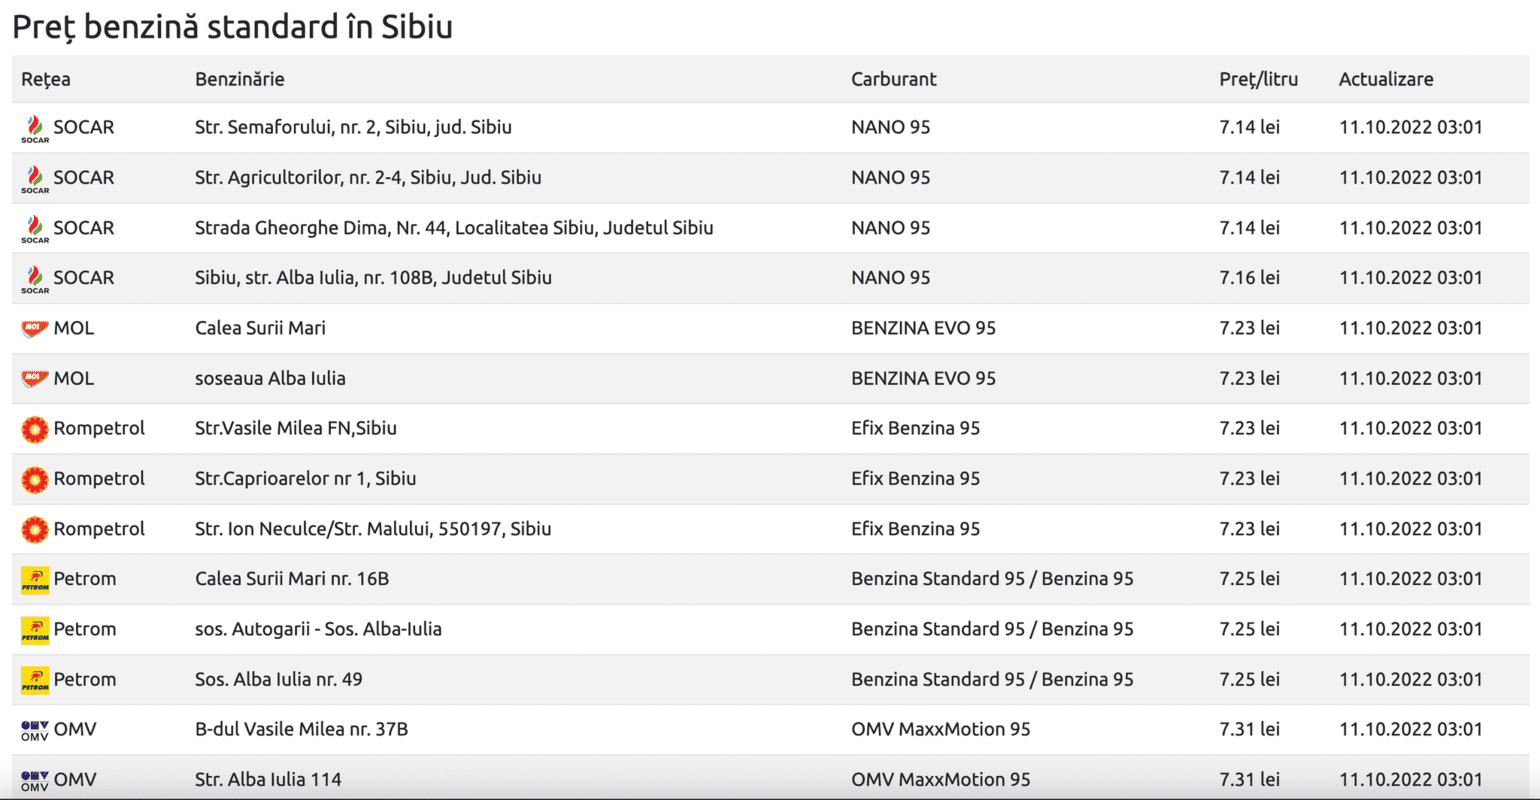Click the Rețea column header

pos(46,79)
